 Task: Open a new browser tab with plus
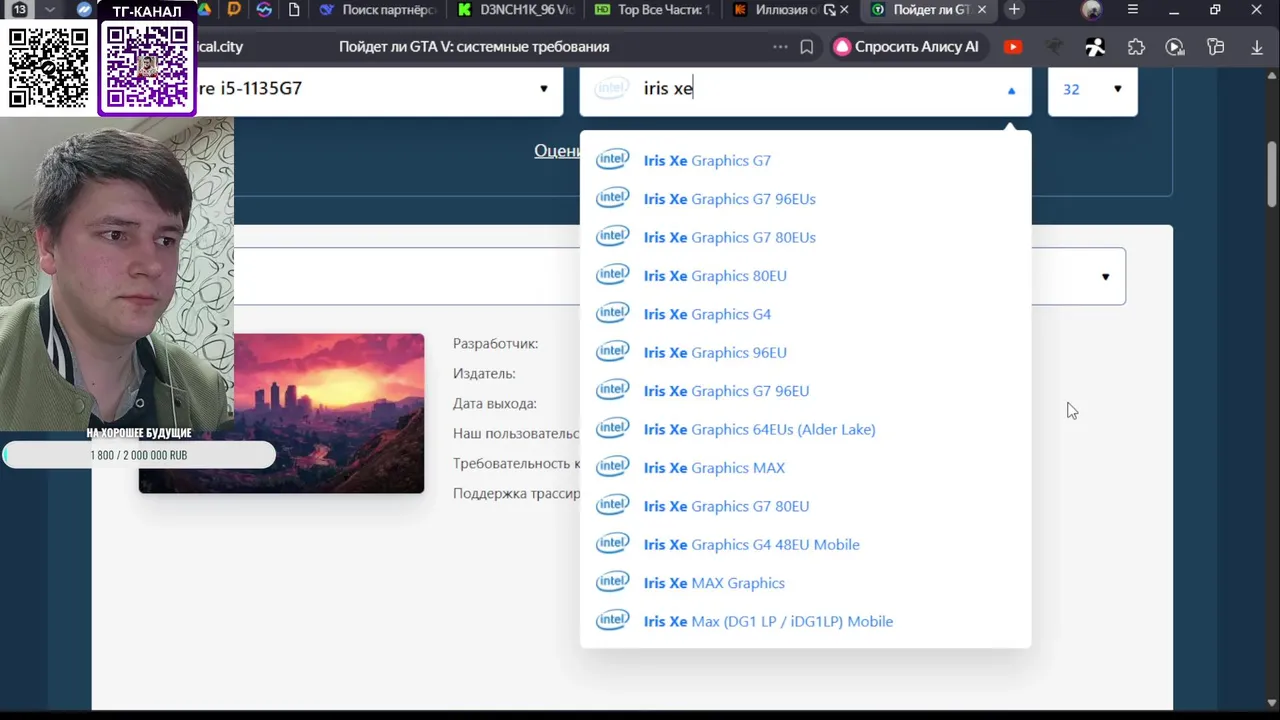(1014, 10)
